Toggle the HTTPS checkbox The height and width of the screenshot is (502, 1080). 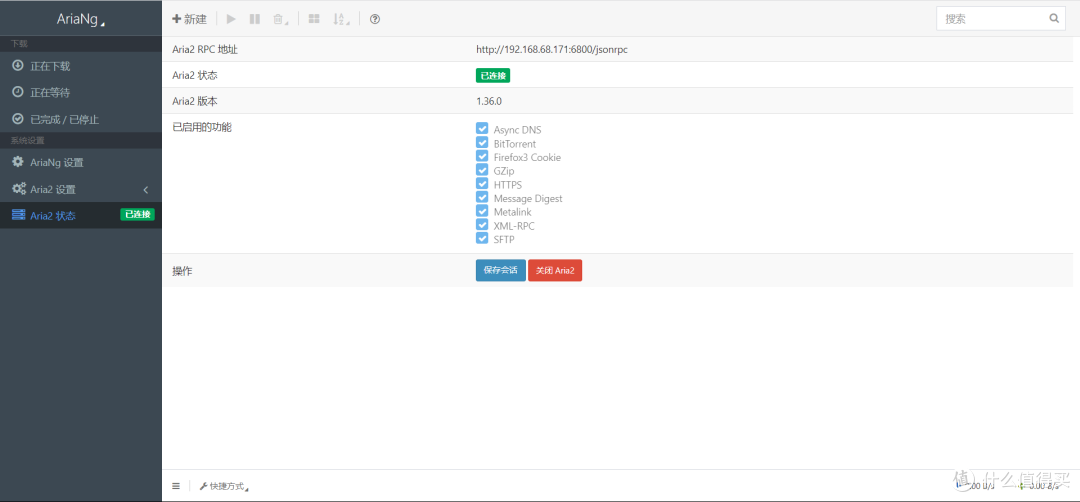pos(482,184)
